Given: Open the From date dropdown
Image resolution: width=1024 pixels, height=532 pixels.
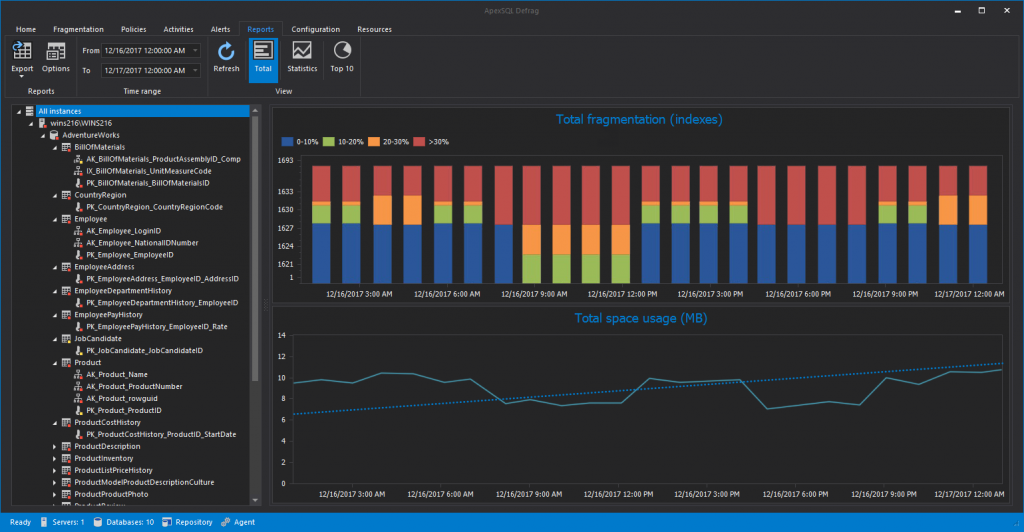Looking at the screenshot, I should (194, 50).
